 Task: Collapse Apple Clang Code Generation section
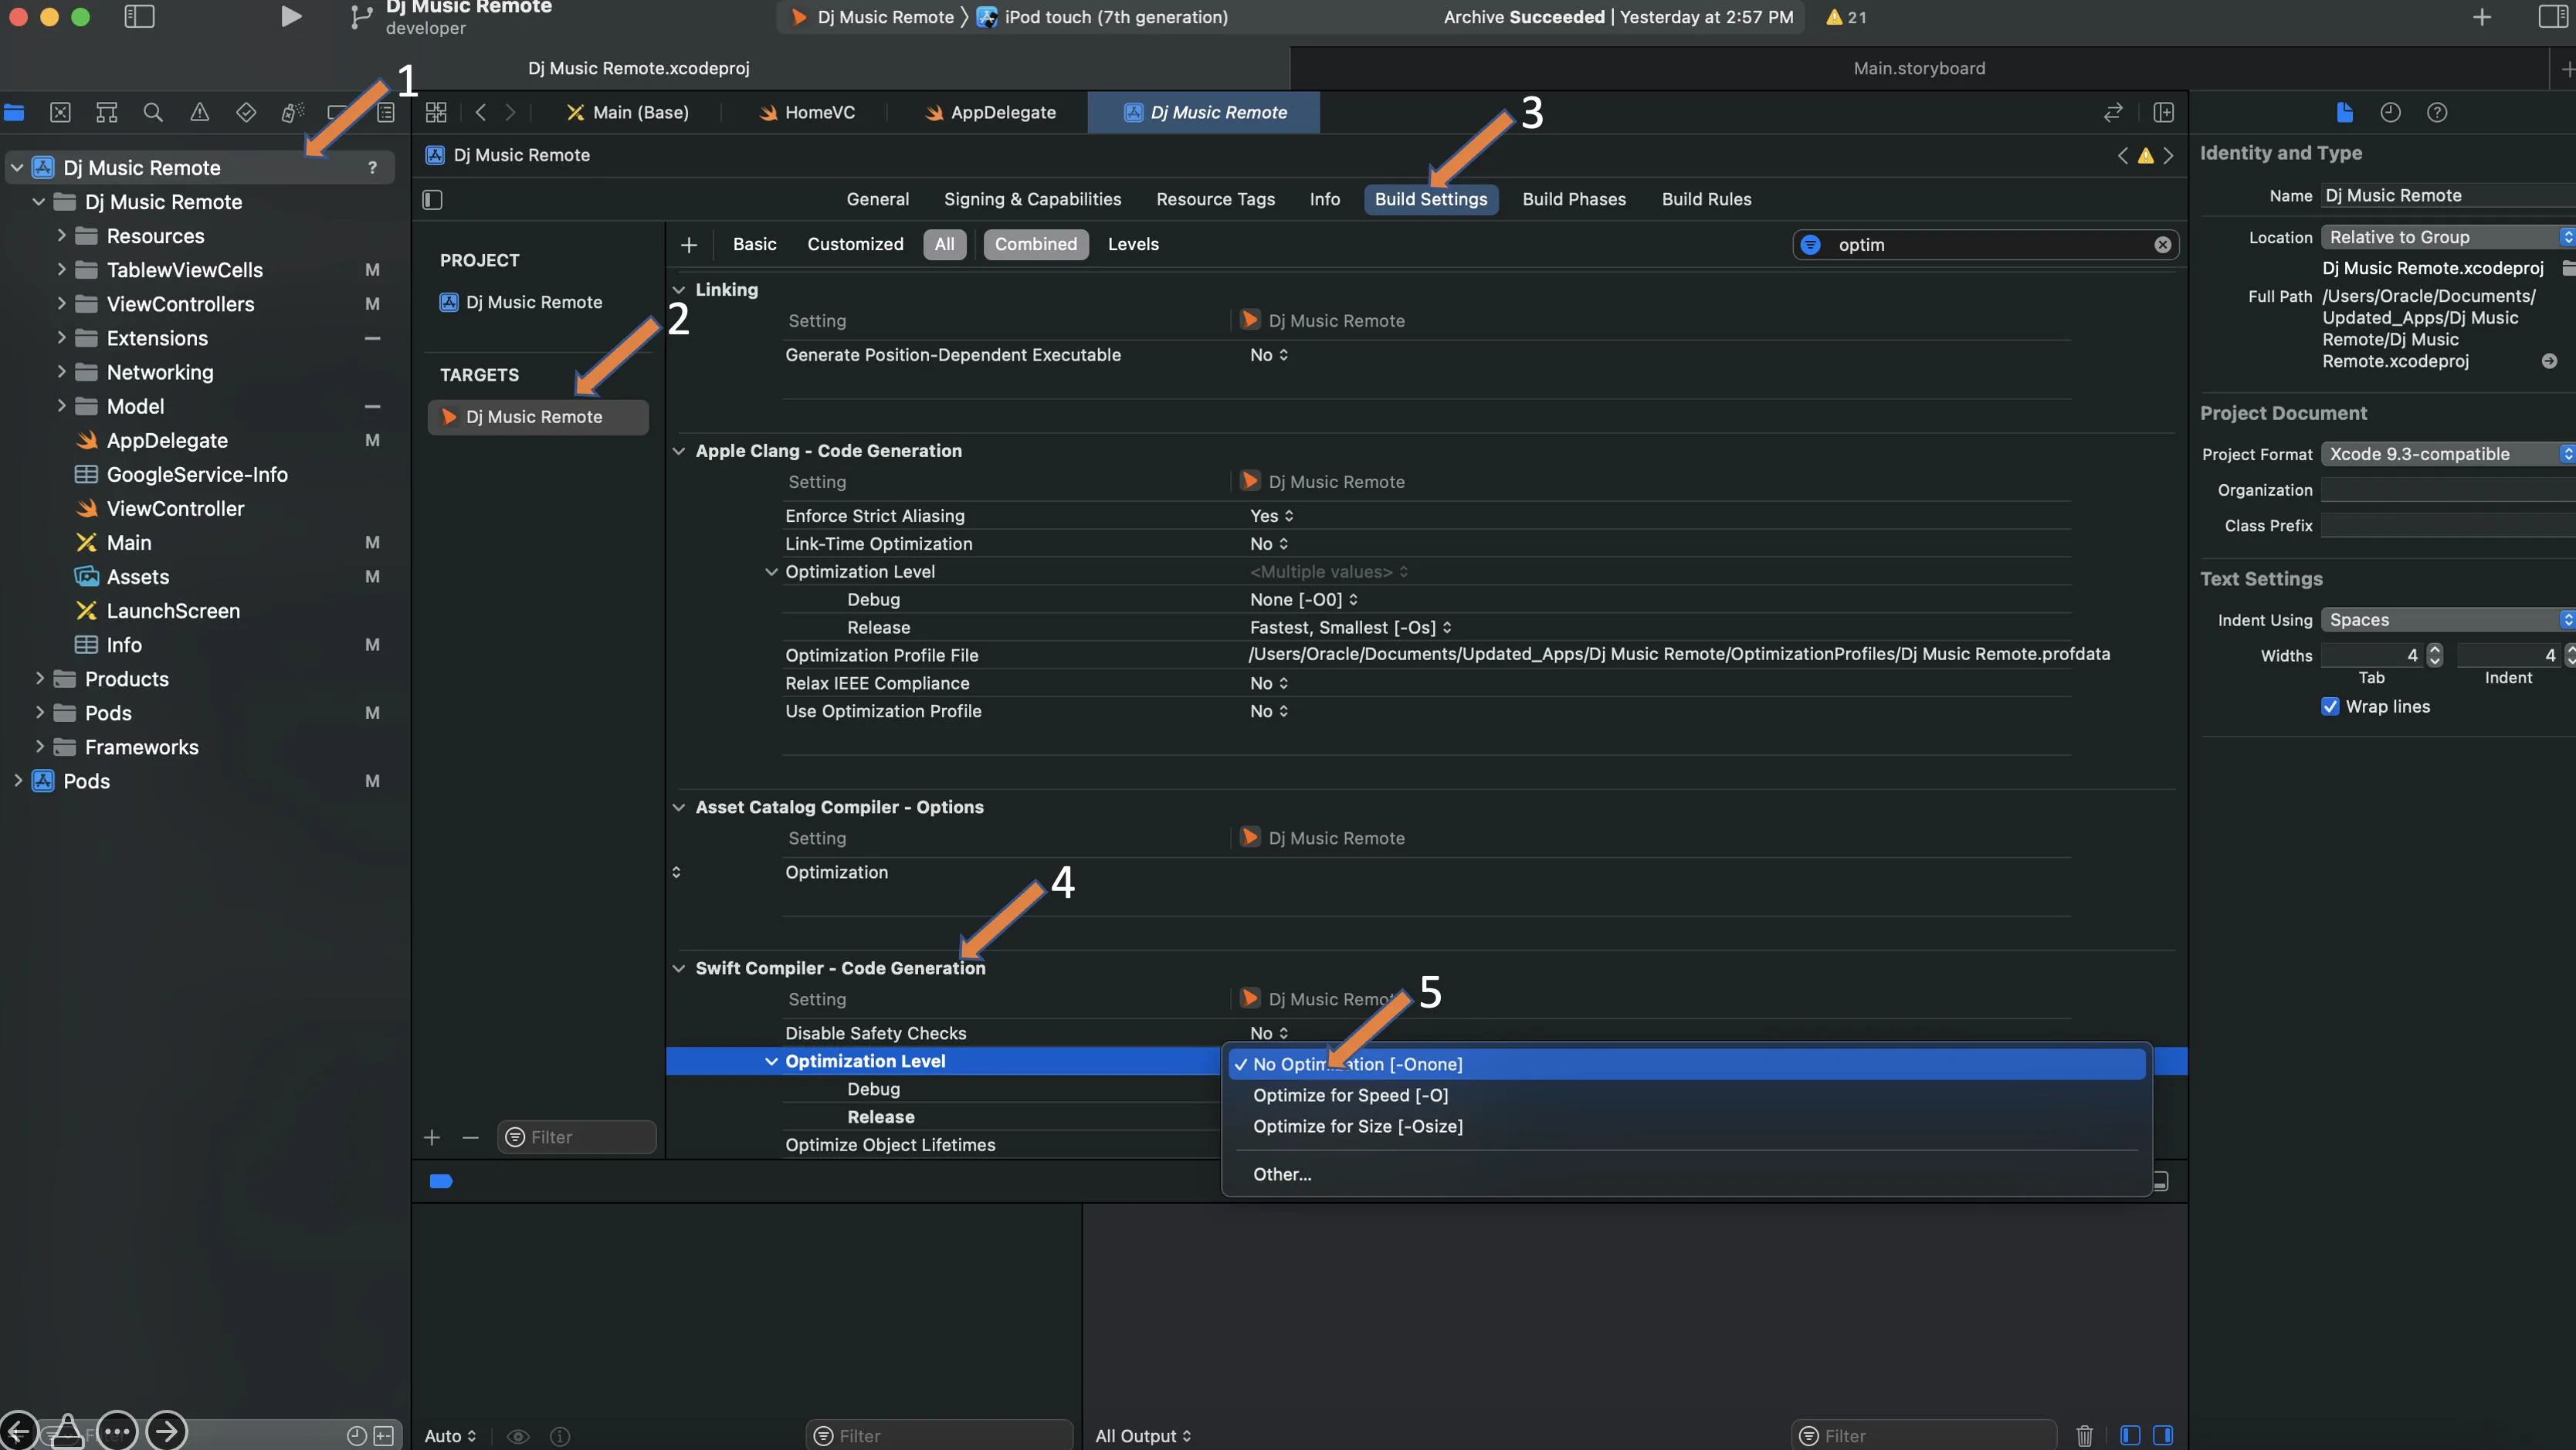[x=679, y=451]
